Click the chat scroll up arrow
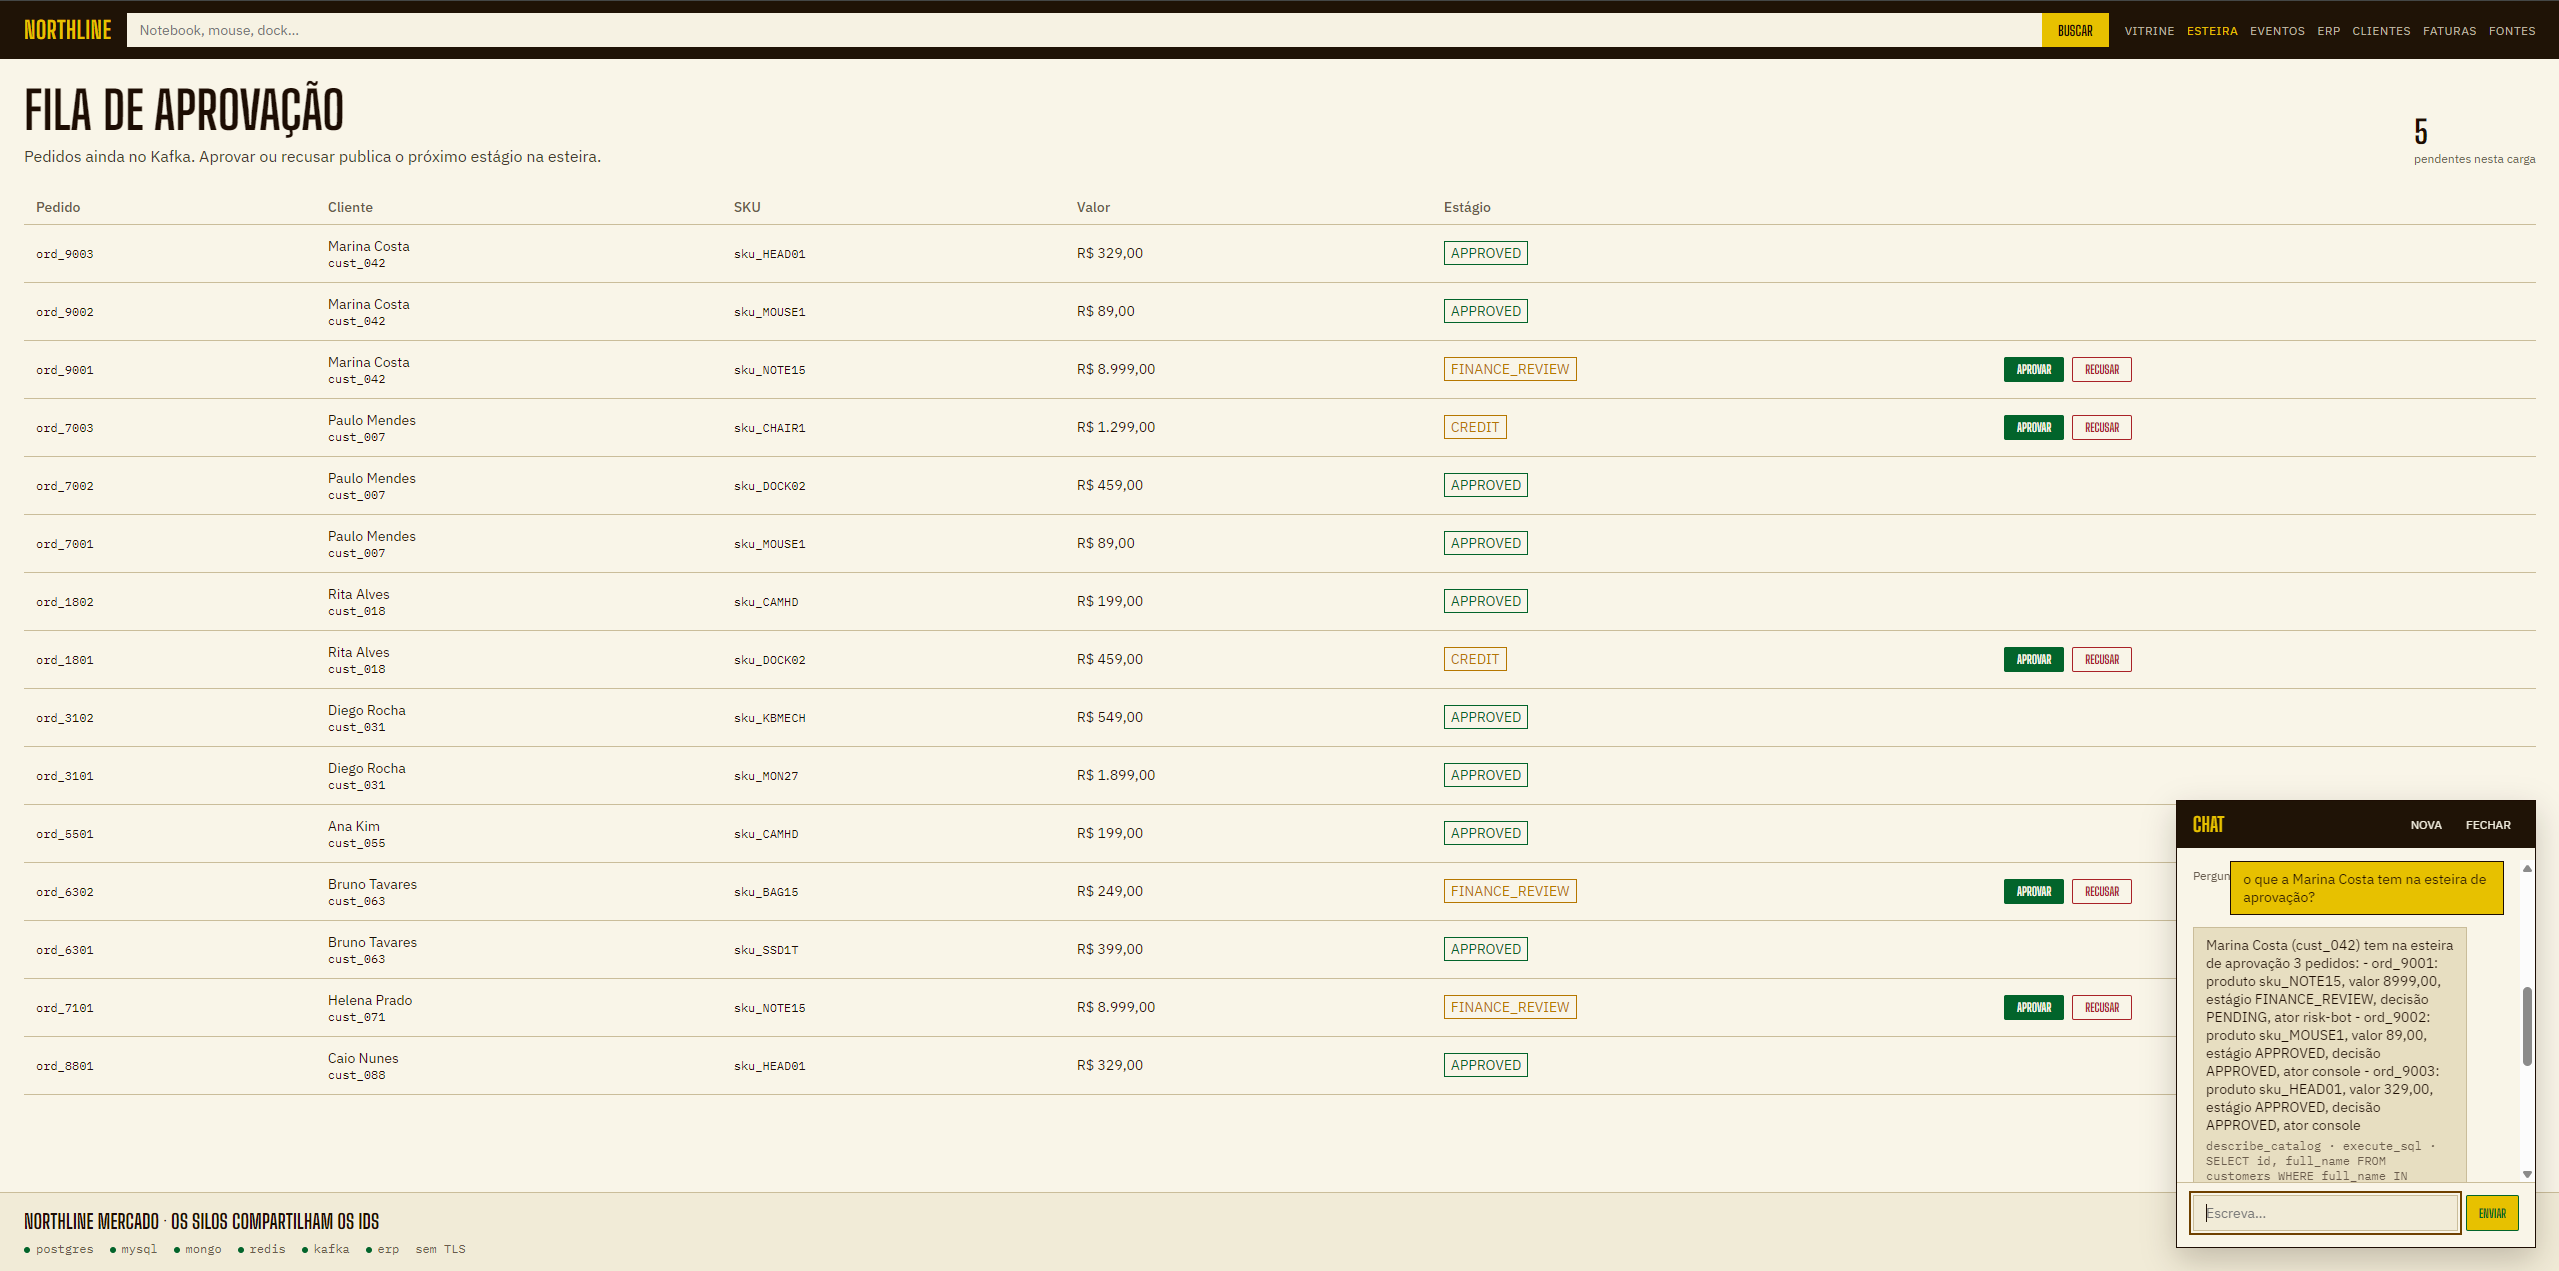This screenshot has height=1271, width=2559. point(2527,868)
